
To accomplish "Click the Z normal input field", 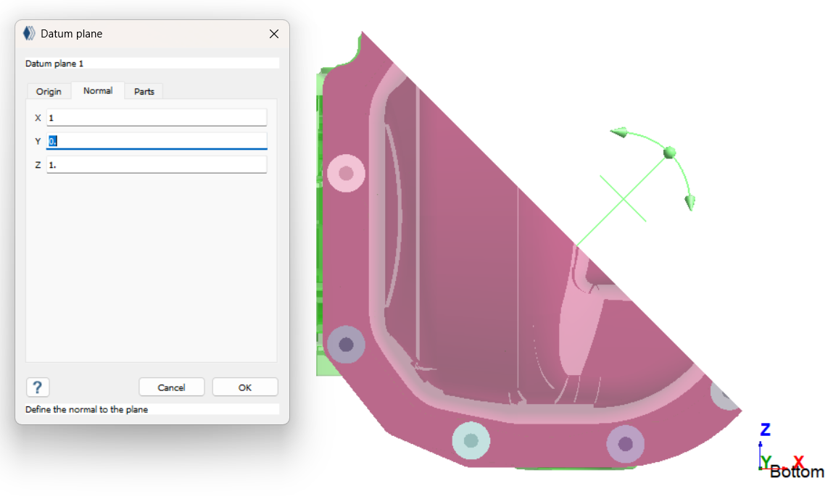I will pyautogui.click(x=156, y=164).
